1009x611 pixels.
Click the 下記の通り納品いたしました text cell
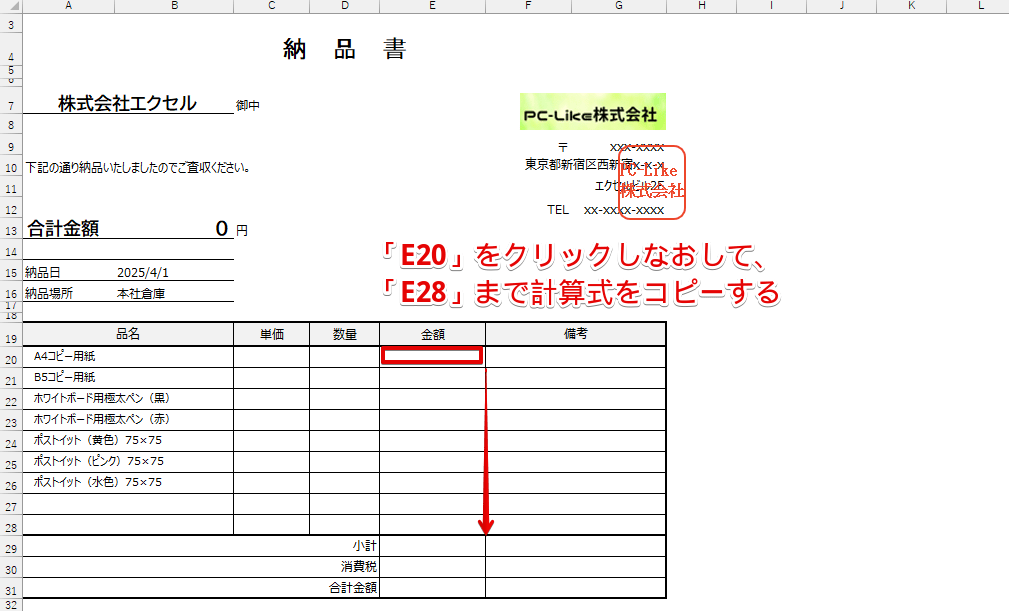[x=138, y=168]
